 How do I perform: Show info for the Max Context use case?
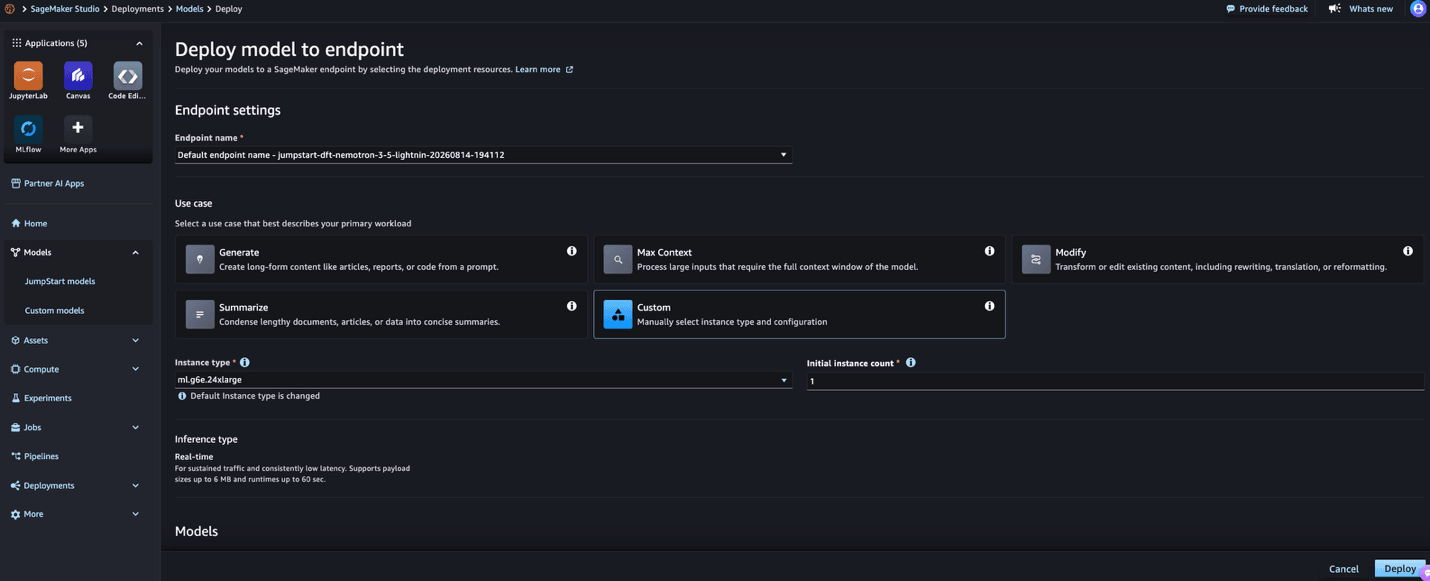click(x=990, y=251)
